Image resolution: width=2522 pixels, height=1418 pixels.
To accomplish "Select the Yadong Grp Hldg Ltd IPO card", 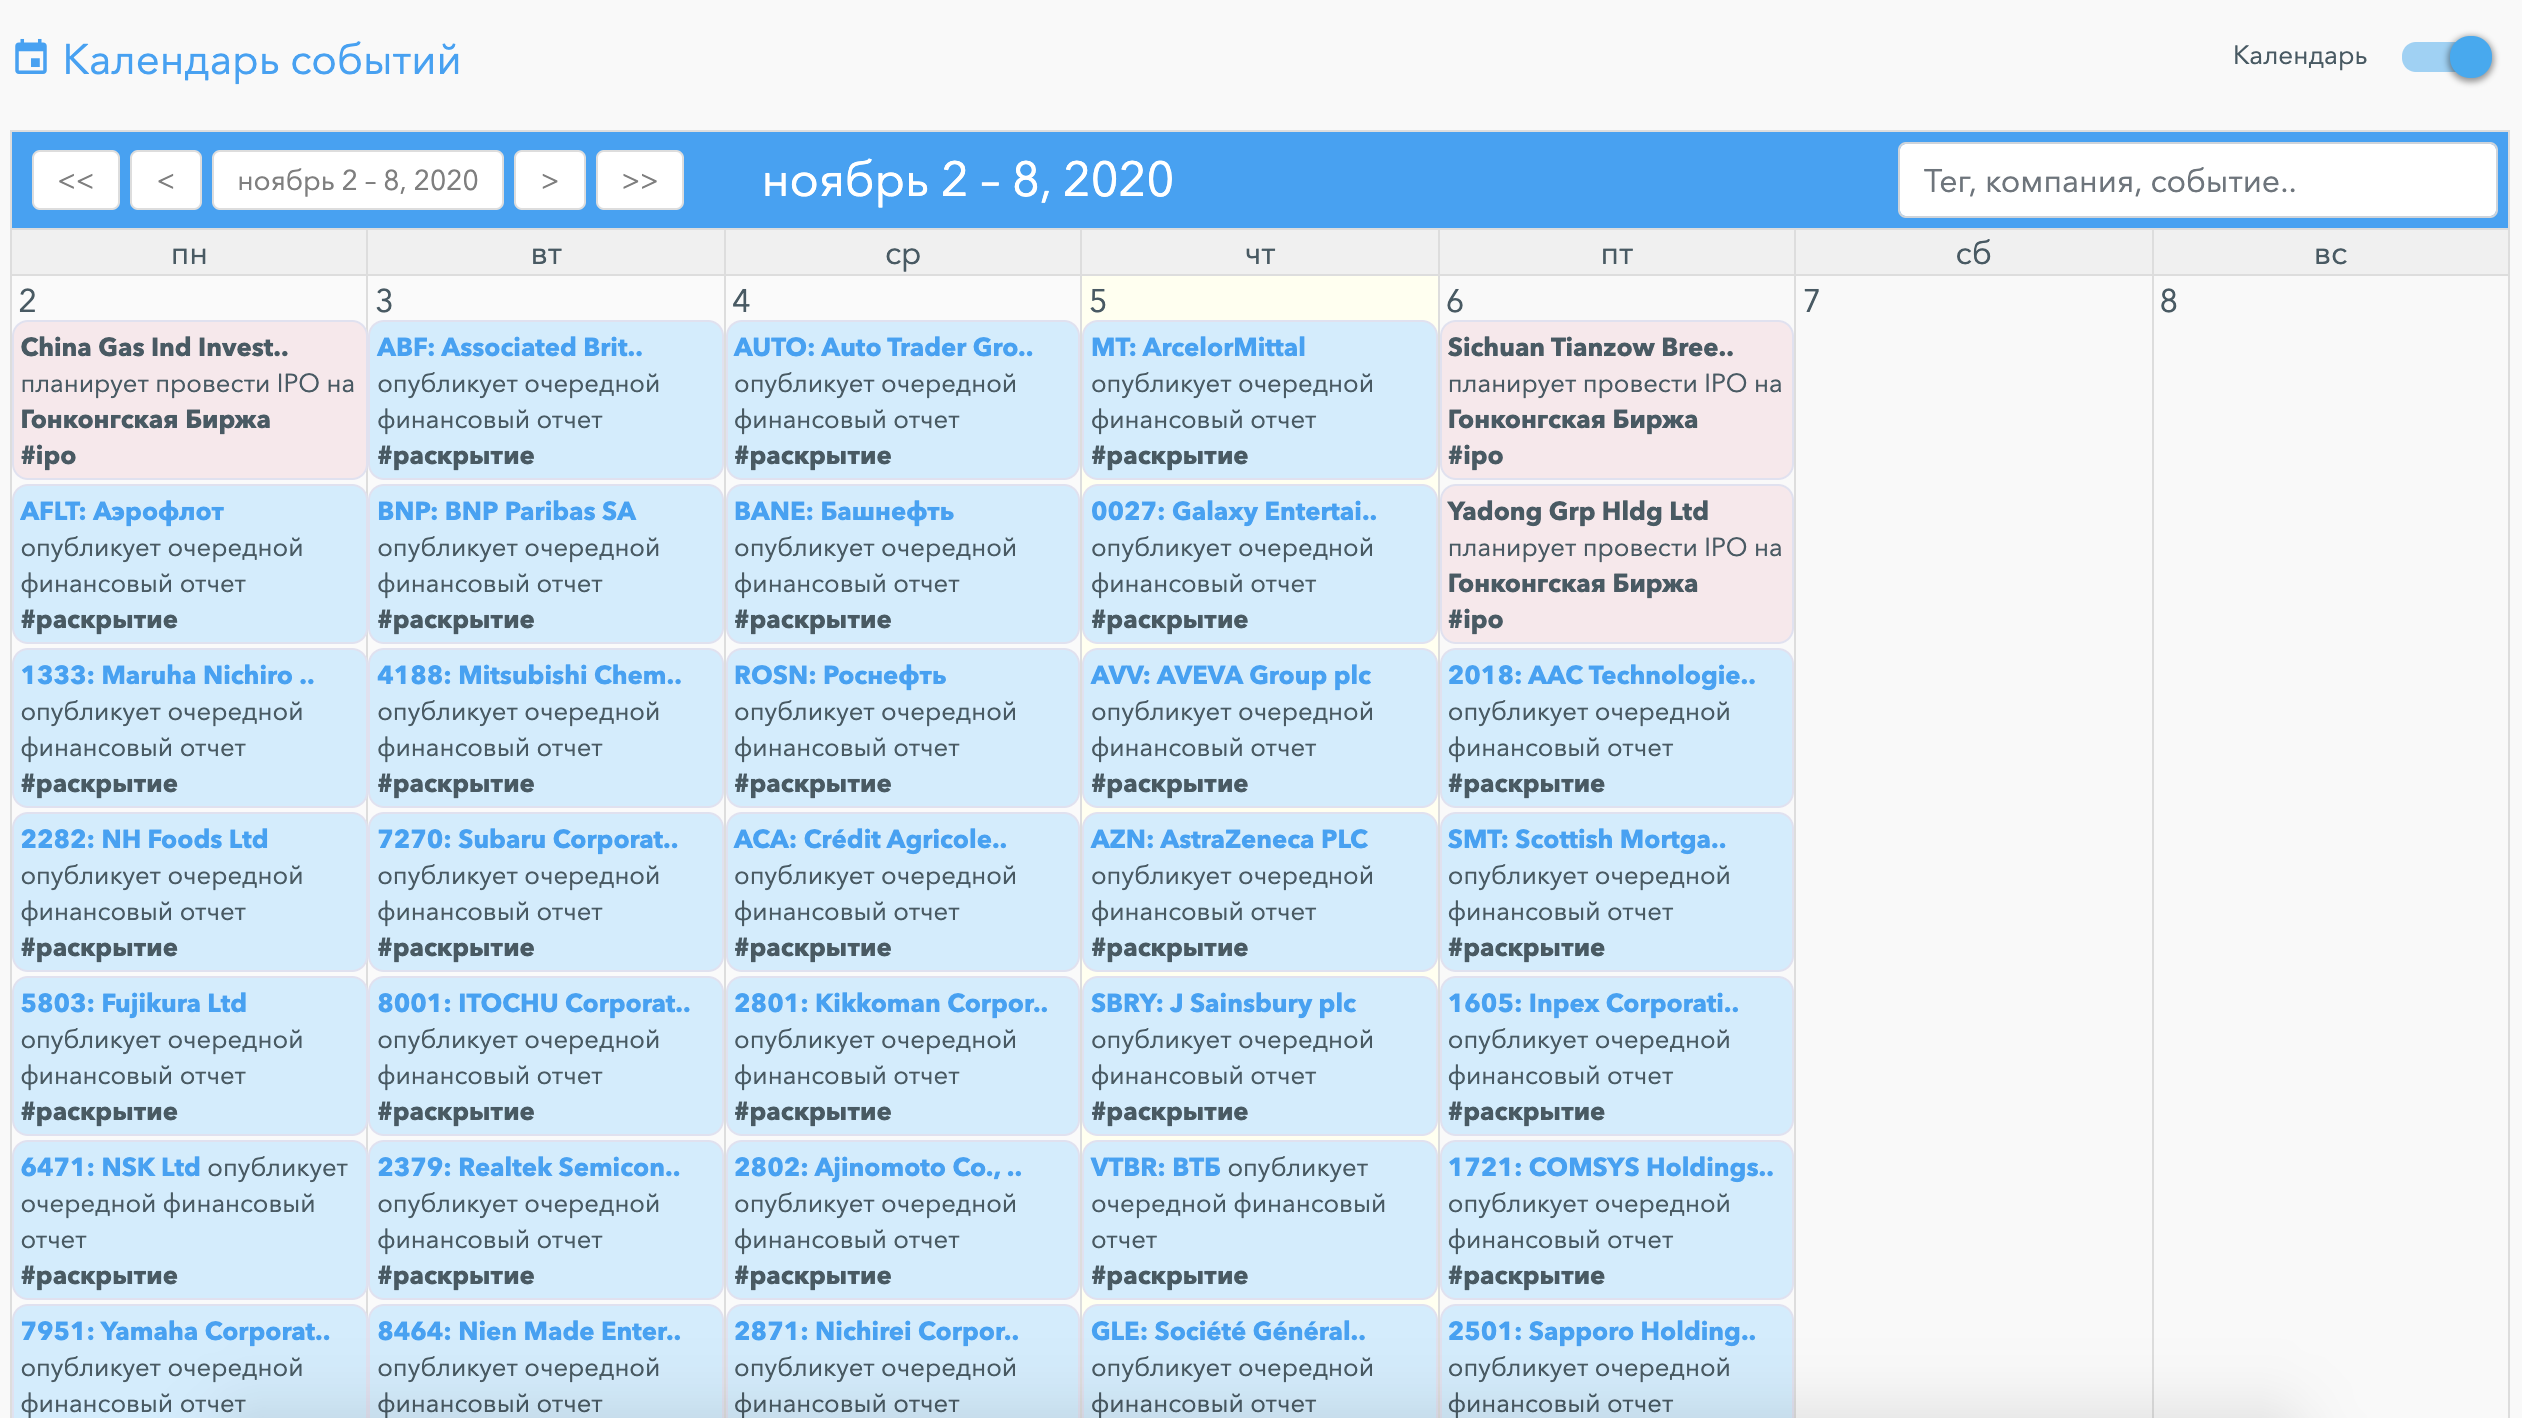I will point(1615,564).
